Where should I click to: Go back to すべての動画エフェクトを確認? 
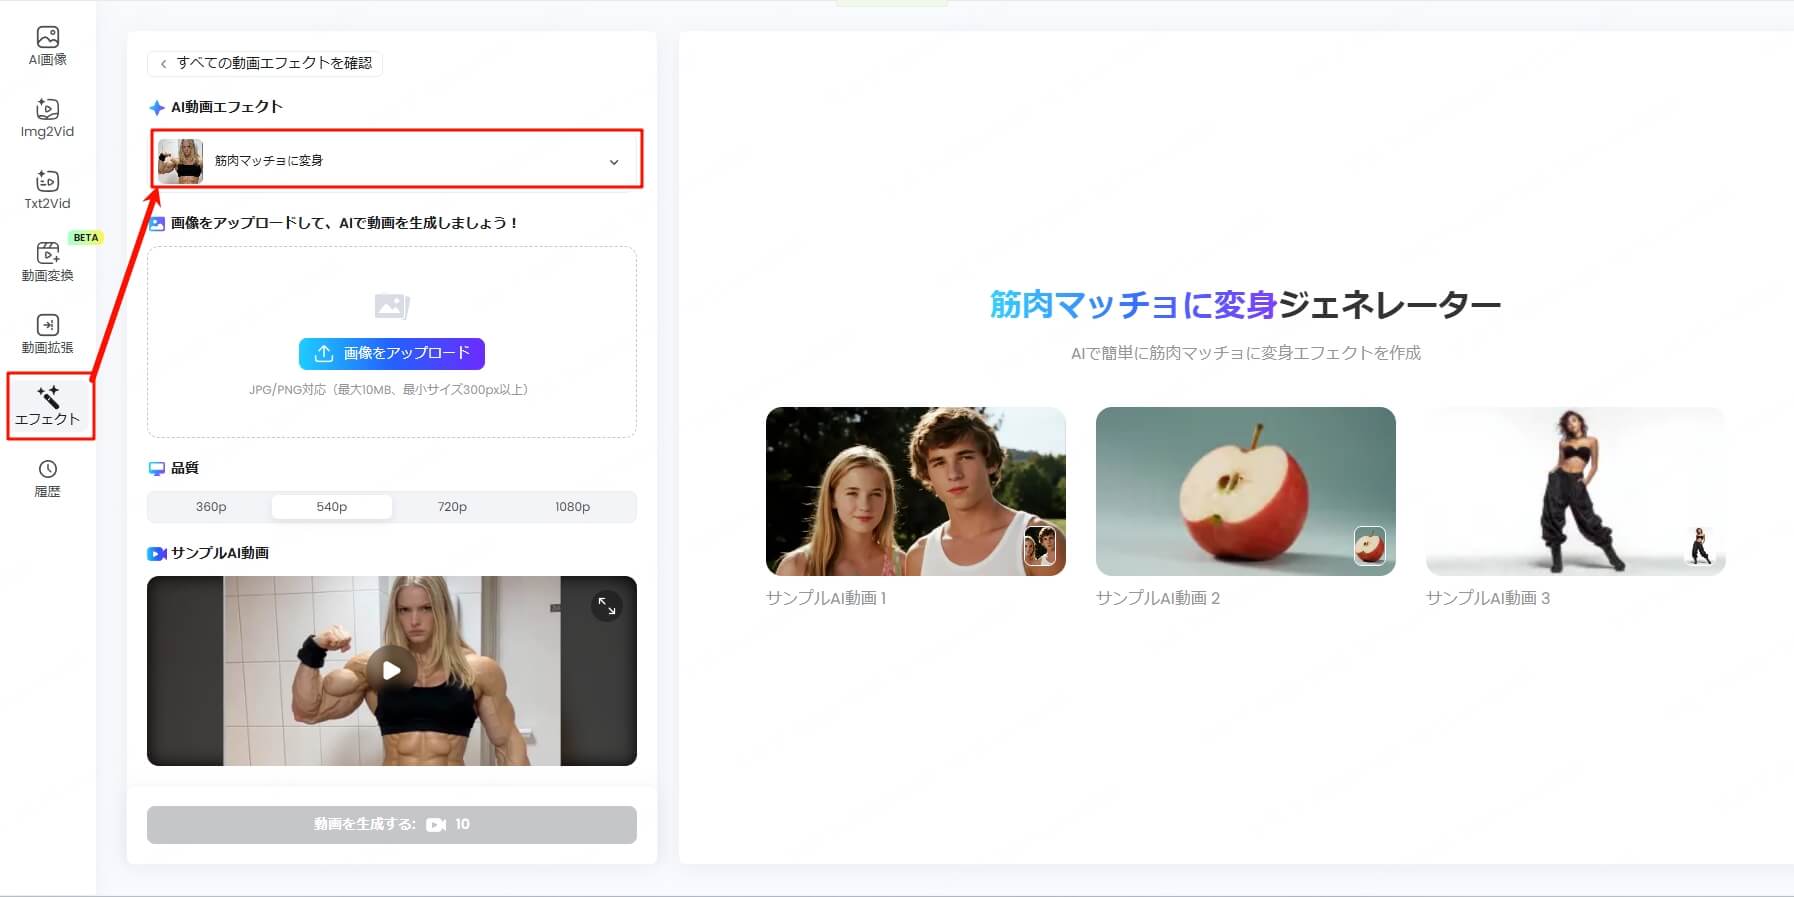click(x=265, y=63)
